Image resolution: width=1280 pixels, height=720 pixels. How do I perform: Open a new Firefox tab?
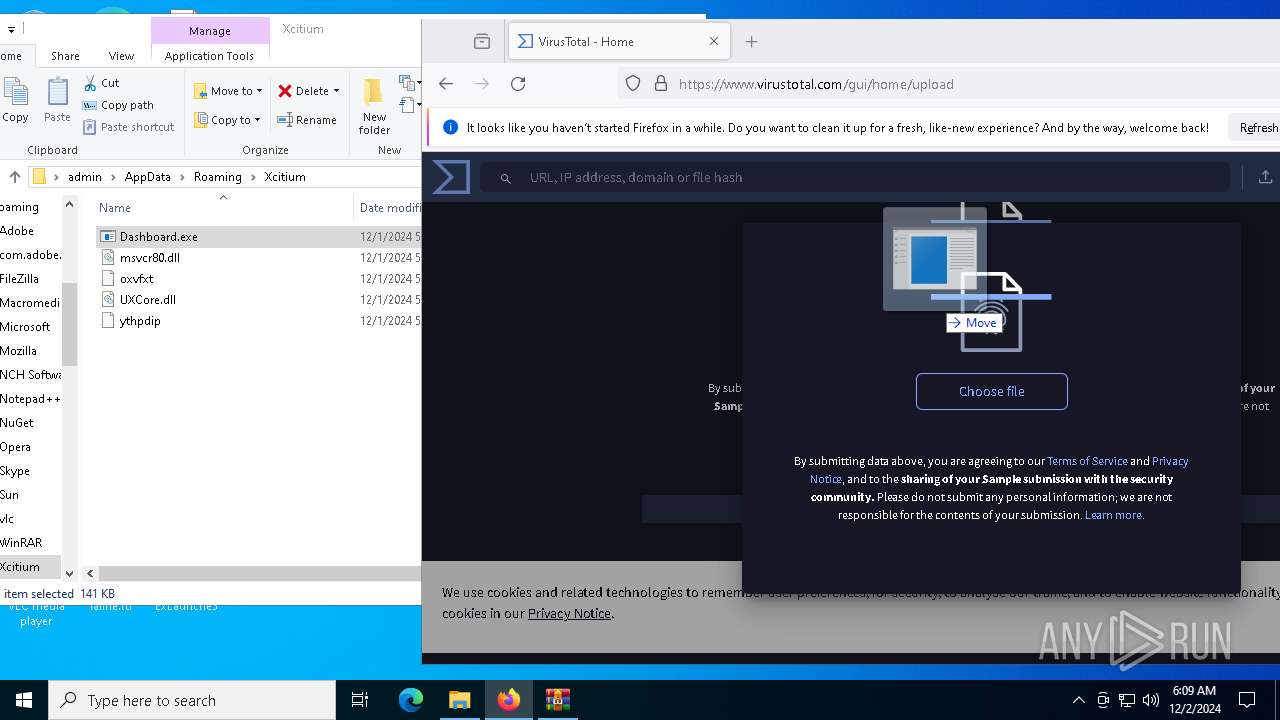point(752,42)
